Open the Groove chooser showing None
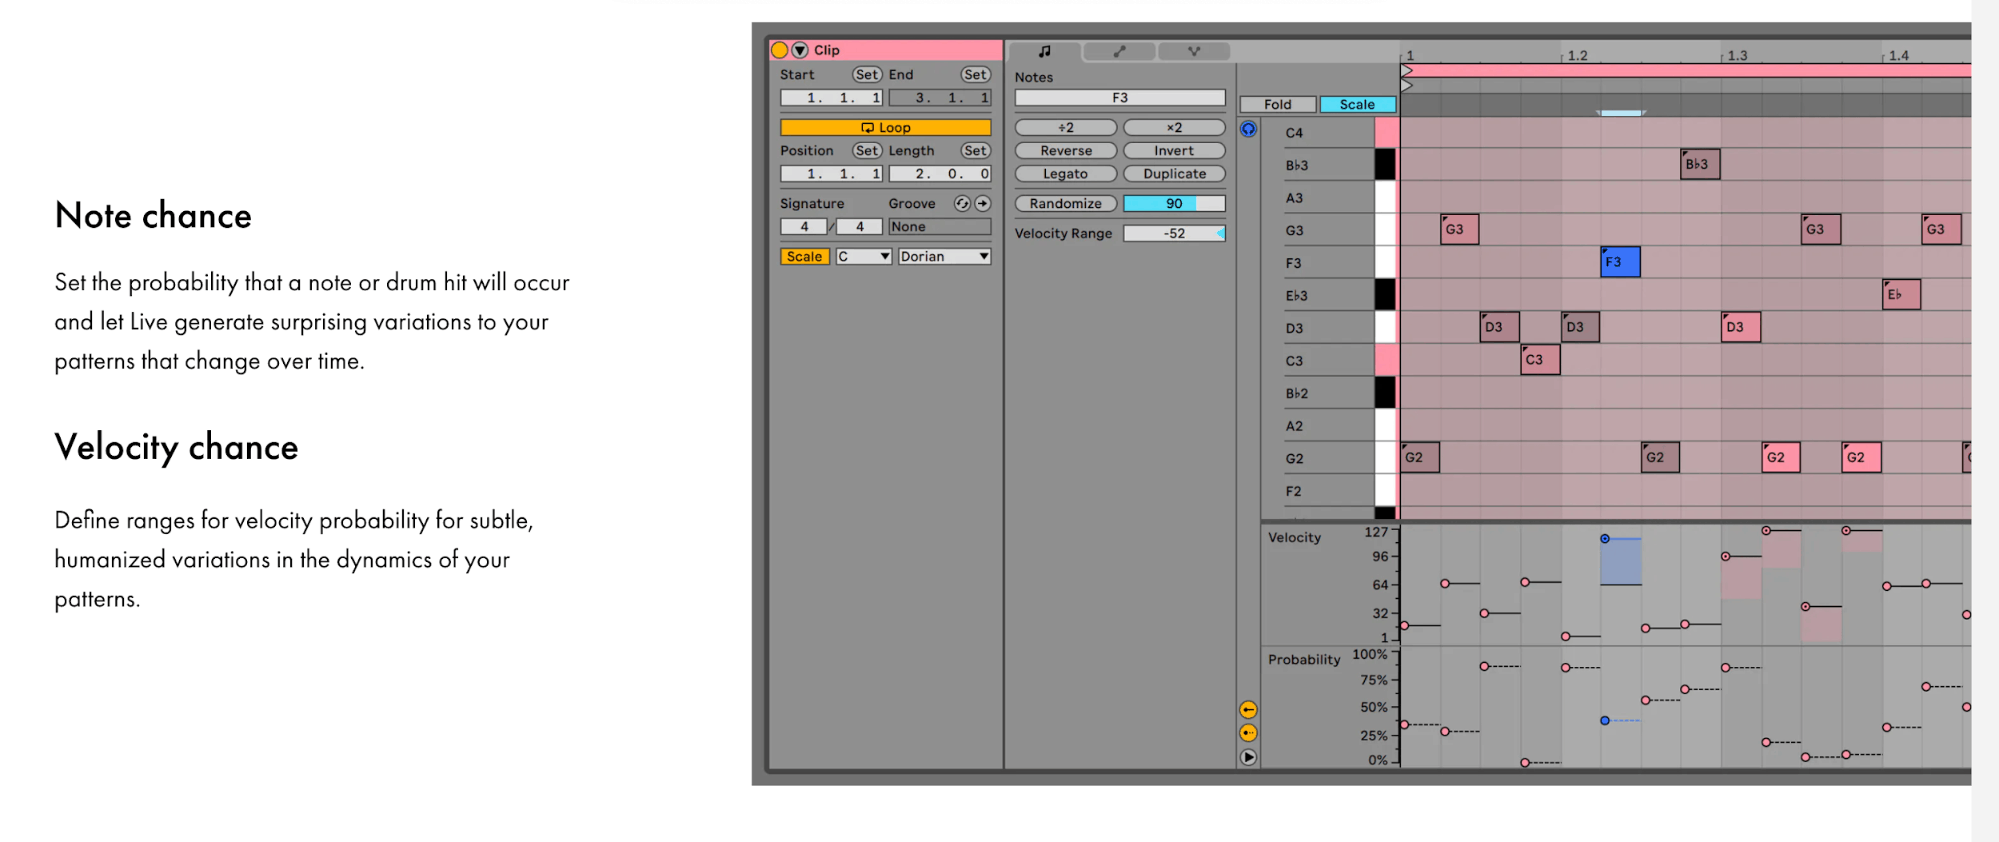The image size is (1999, 842). click(940, 227)
